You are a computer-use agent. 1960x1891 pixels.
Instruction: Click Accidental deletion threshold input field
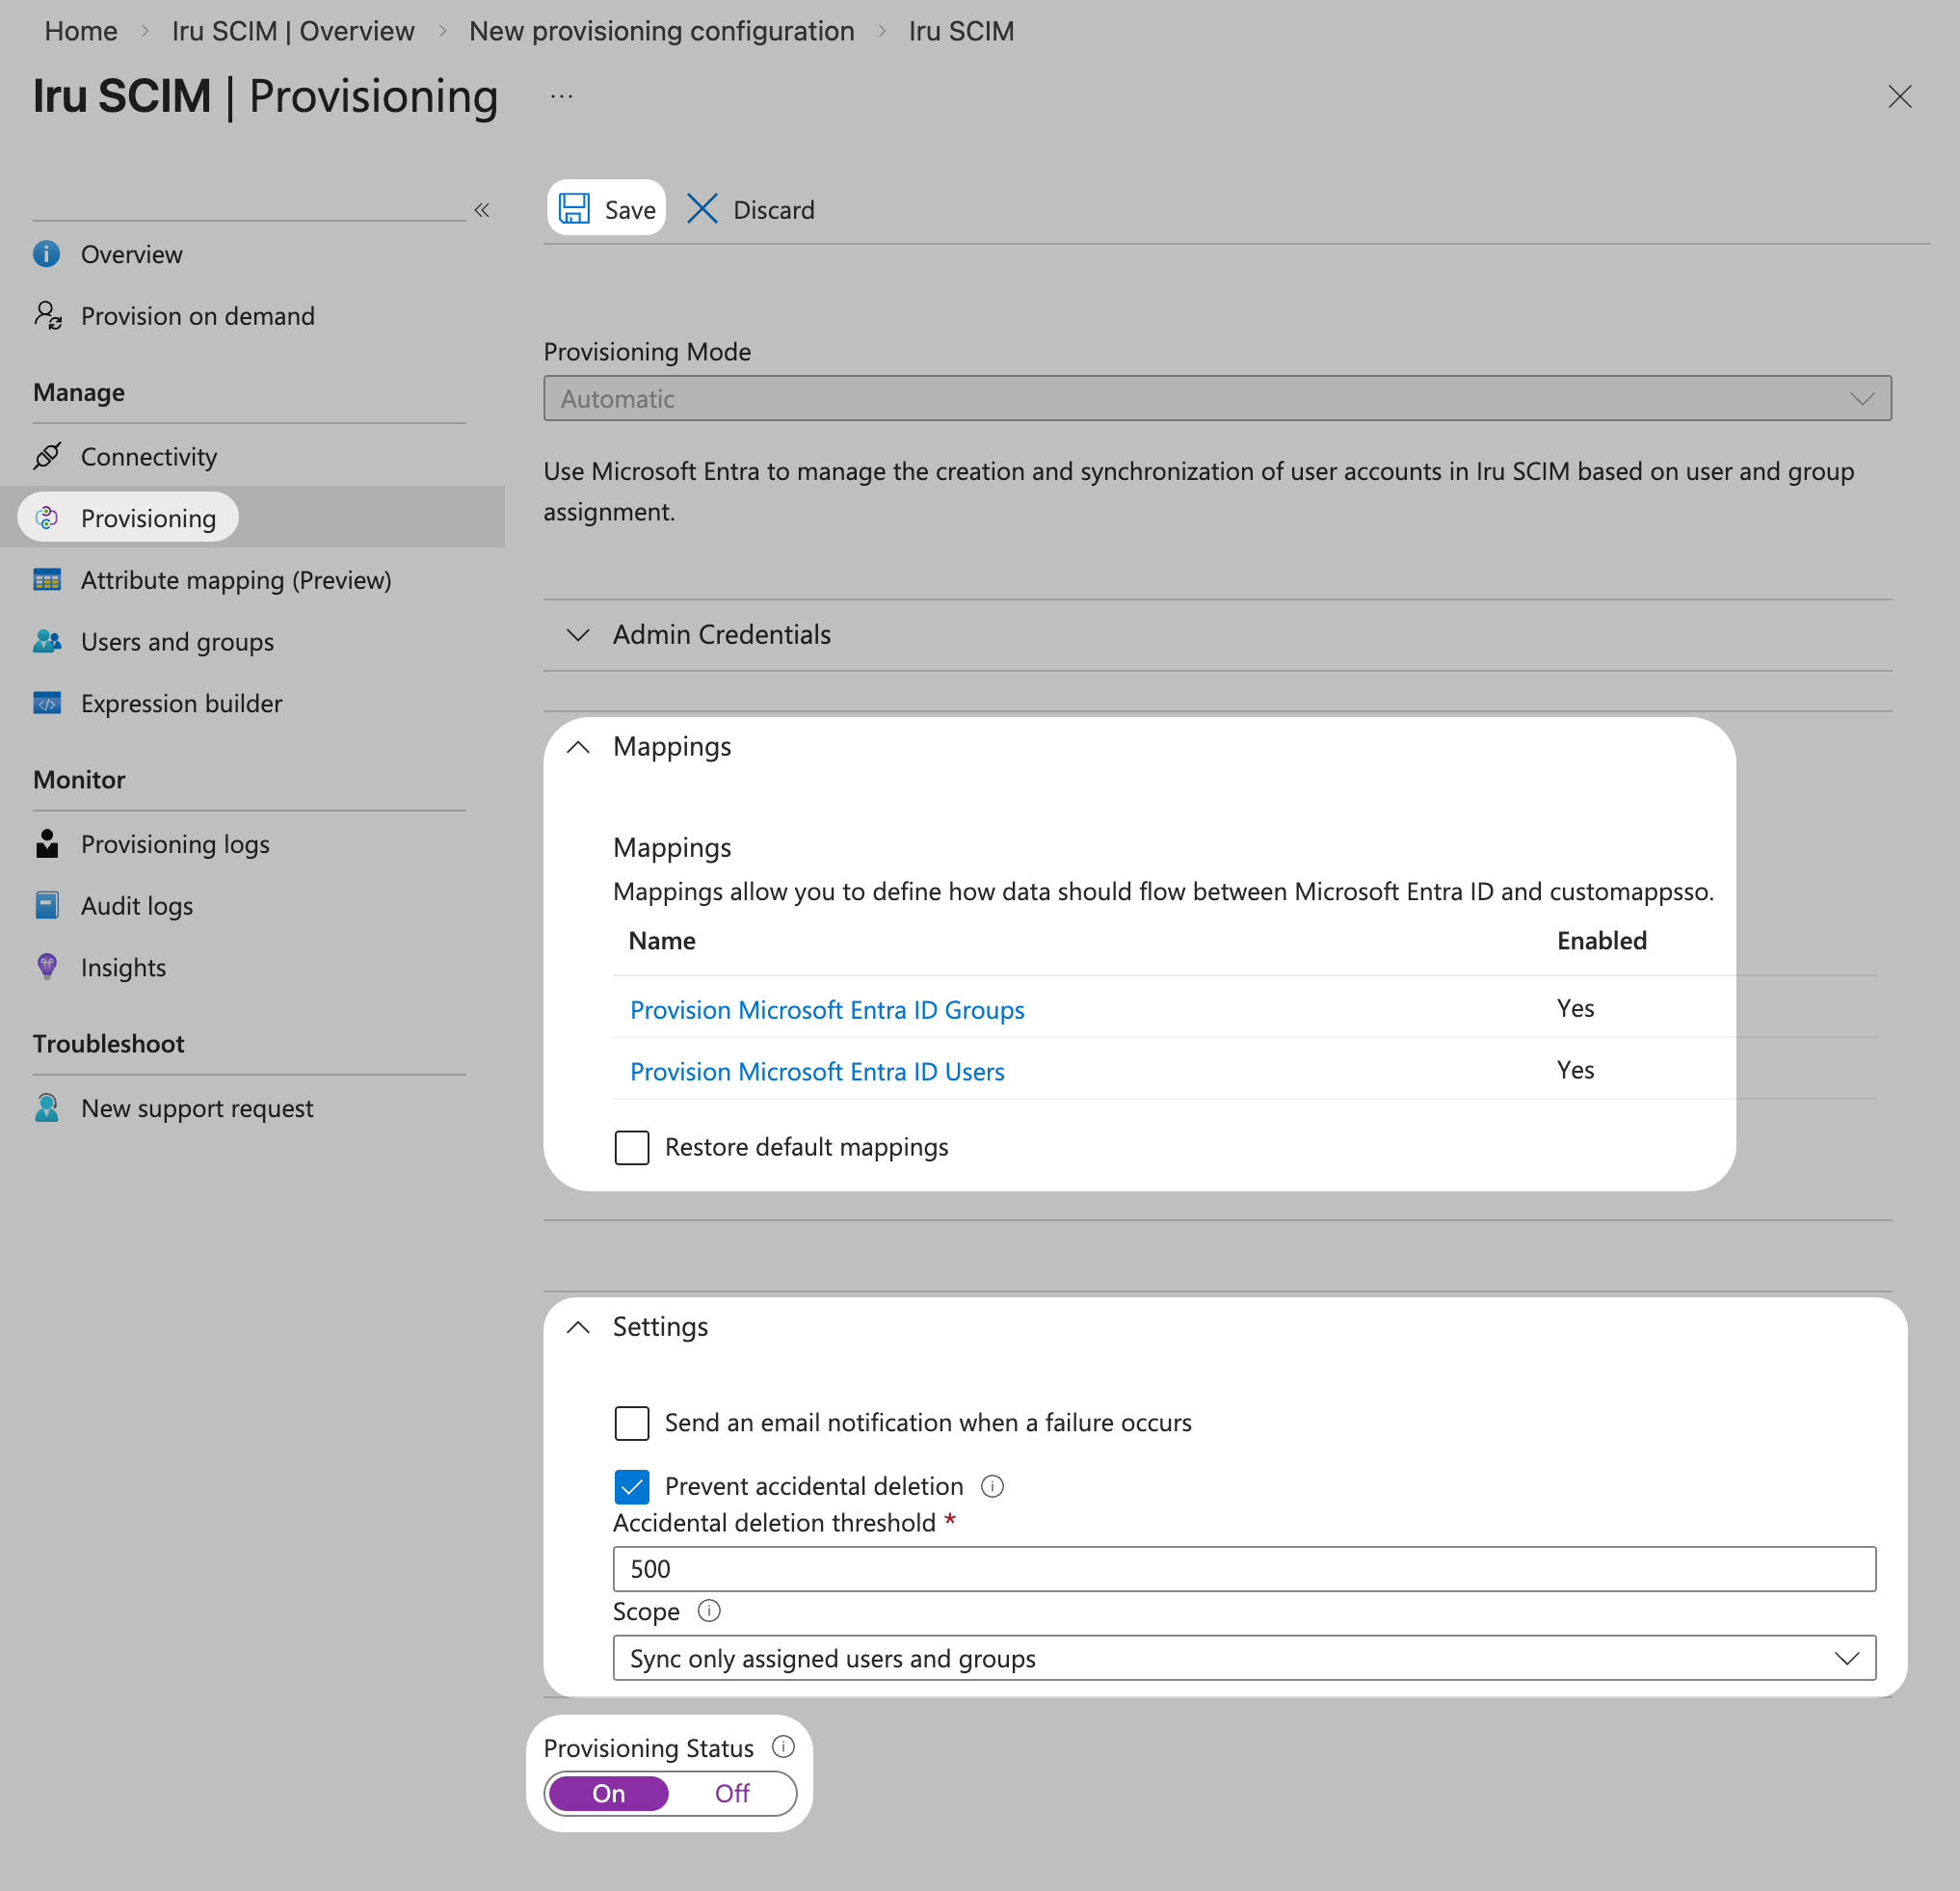[x=1244, y=1569]
